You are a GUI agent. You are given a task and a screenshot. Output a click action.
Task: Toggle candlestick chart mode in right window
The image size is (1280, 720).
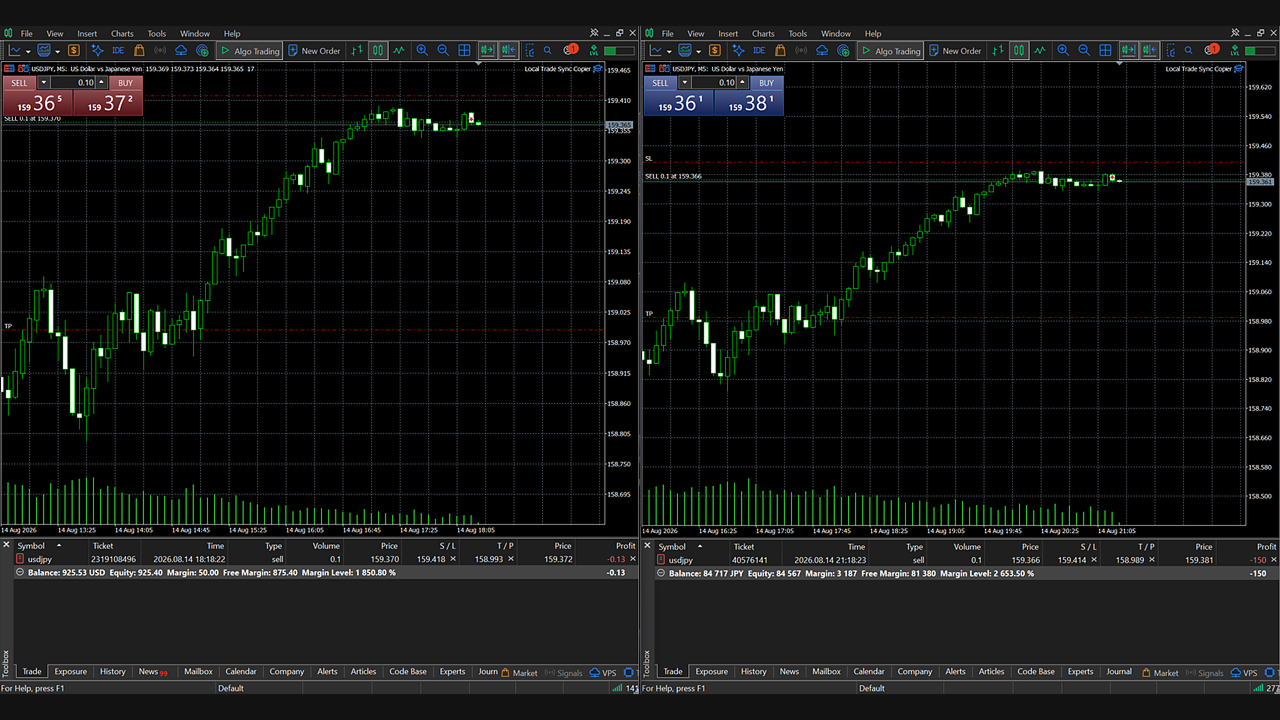[1019, 50]
